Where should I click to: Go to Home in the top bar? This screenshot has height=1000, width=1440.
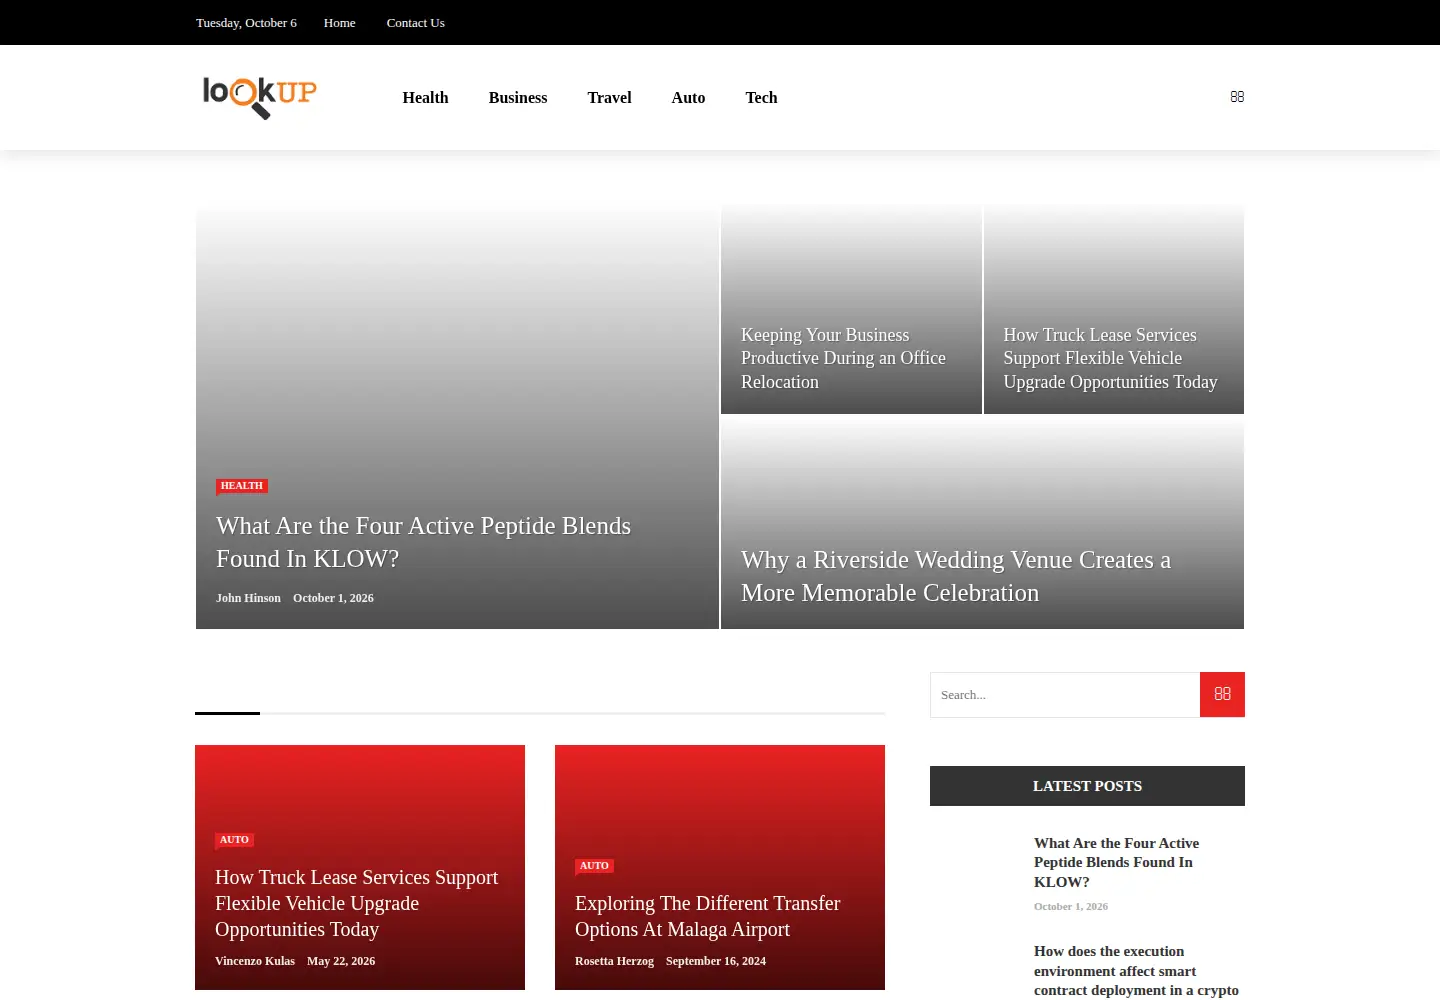tap(339, 23)
